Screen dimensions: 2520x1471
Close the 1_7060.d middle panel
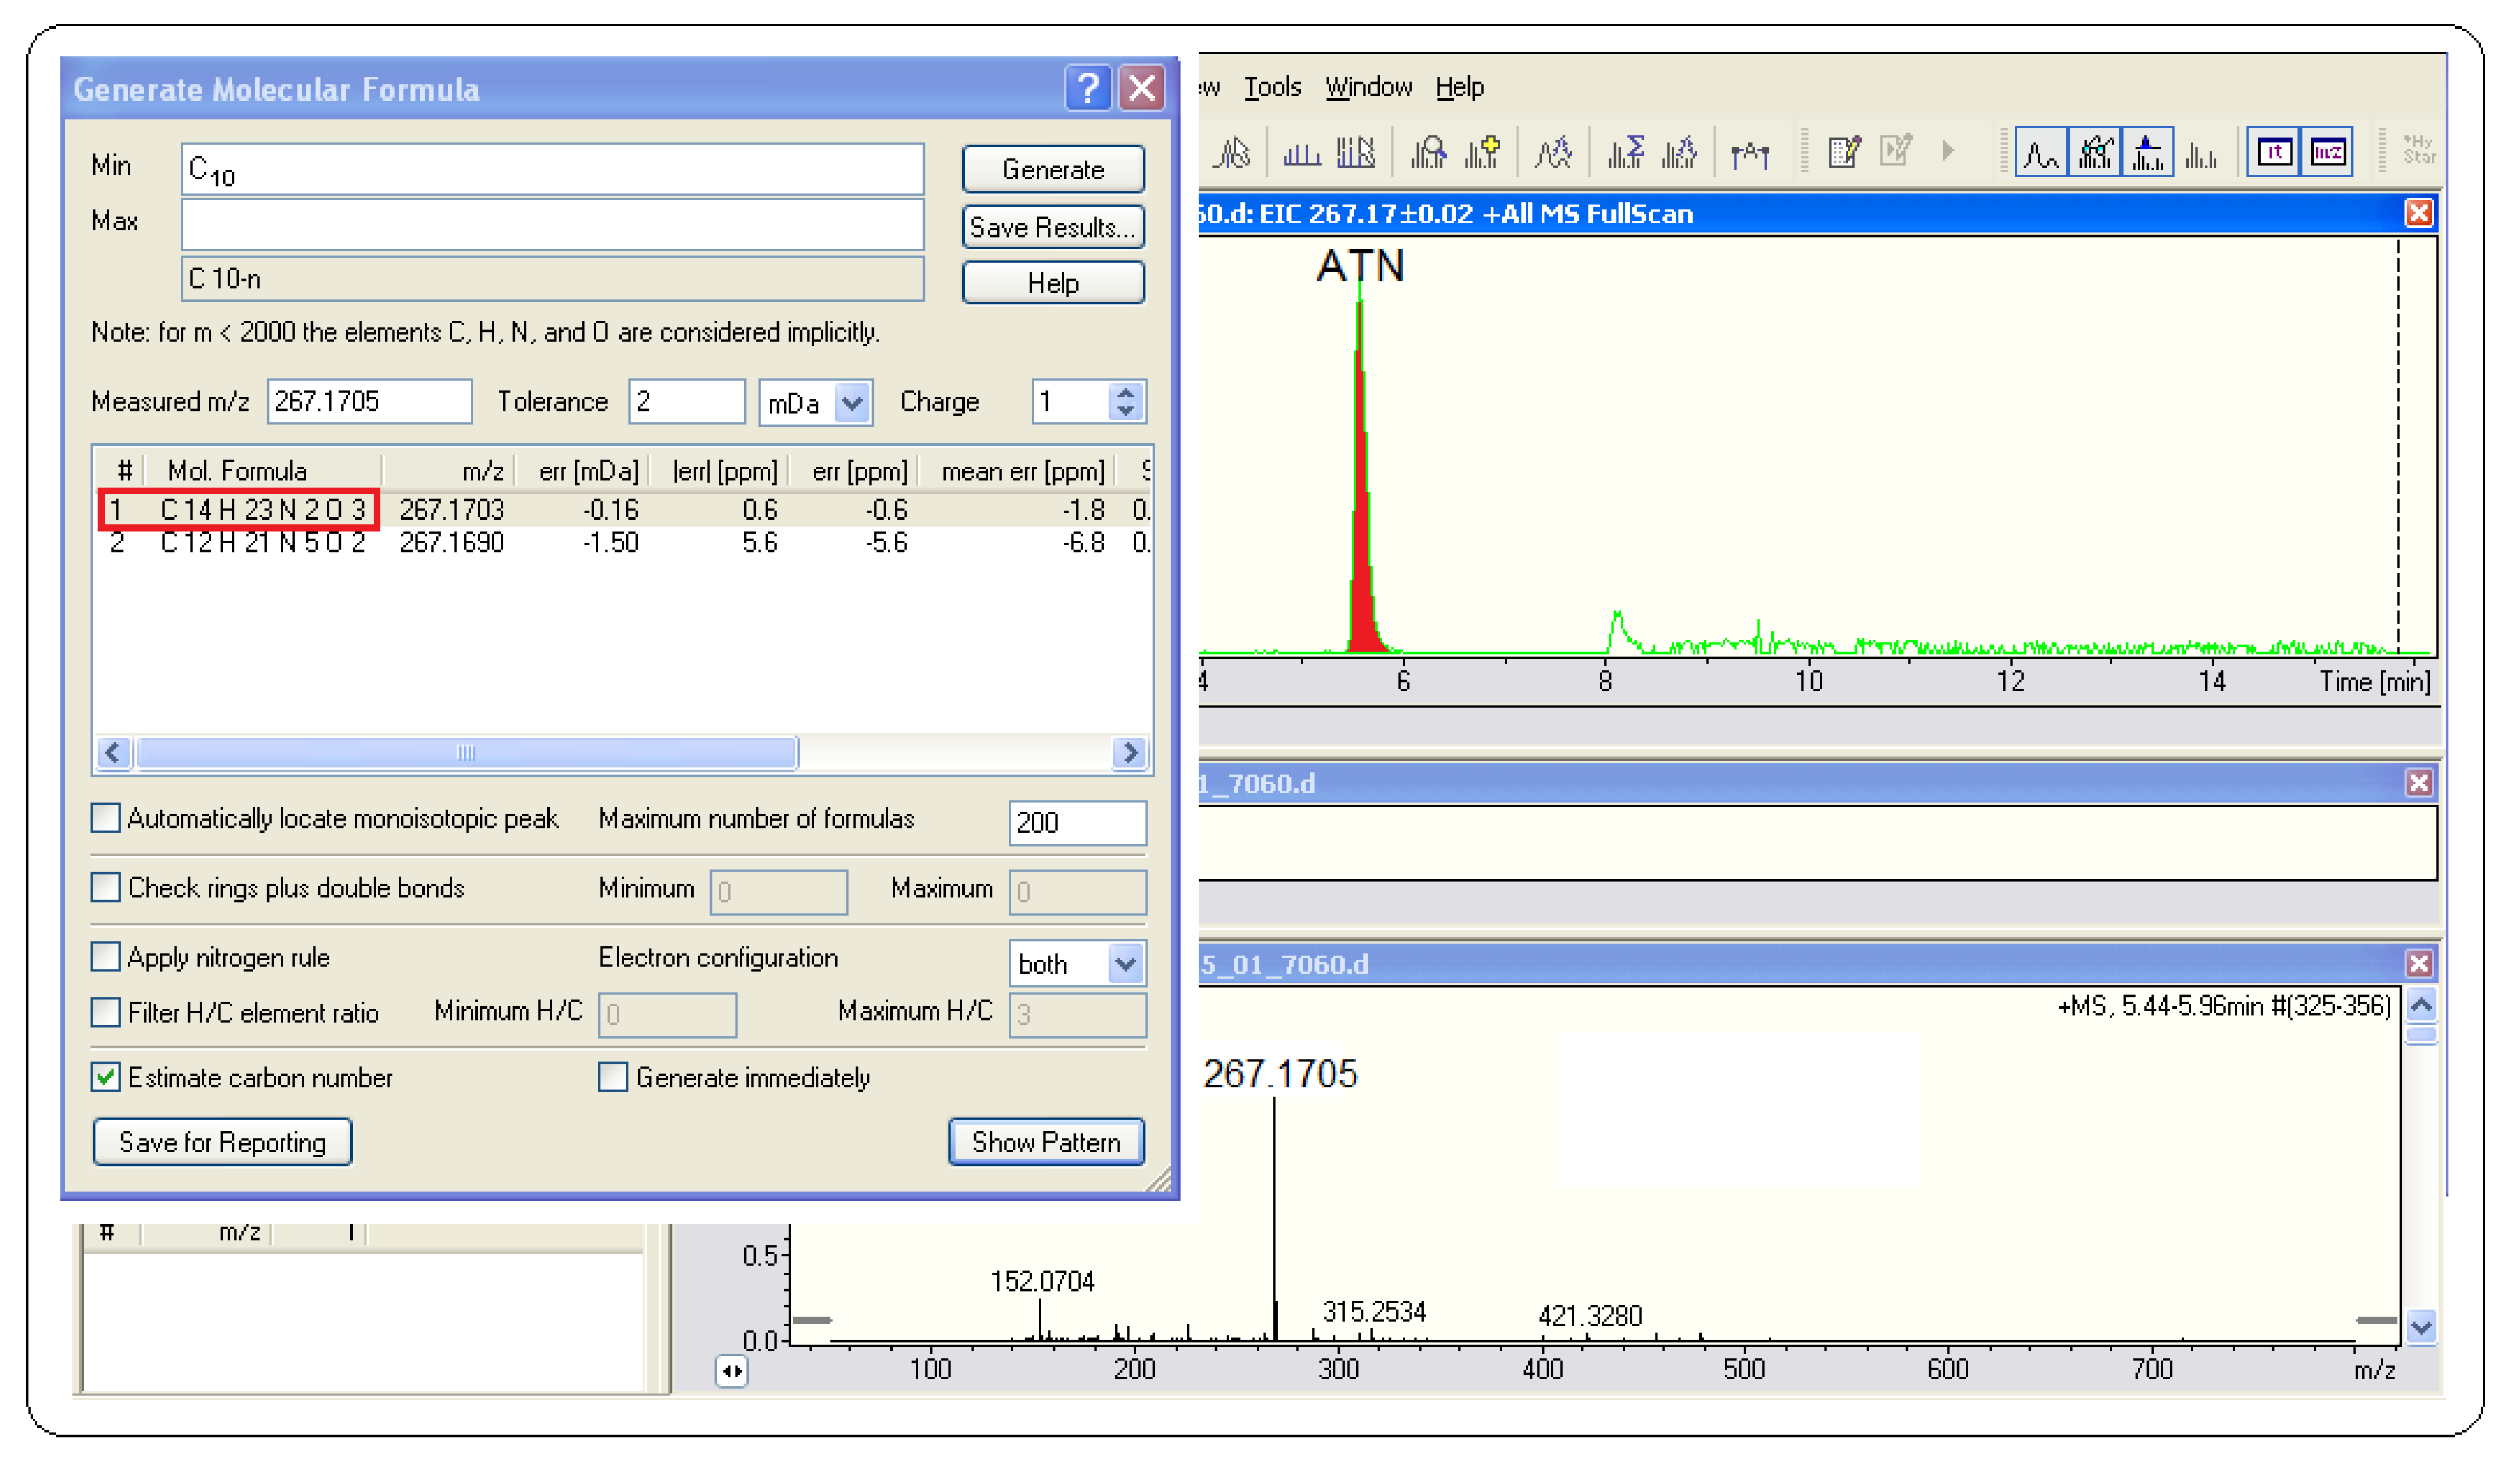[2419, 783]
